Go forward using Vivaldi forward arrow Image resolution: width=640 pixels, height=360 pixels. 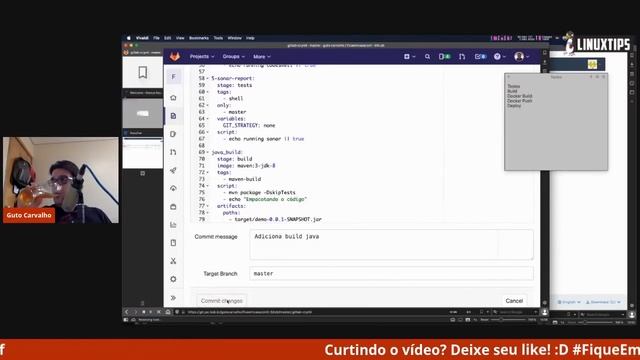click(x=135, y=312)
